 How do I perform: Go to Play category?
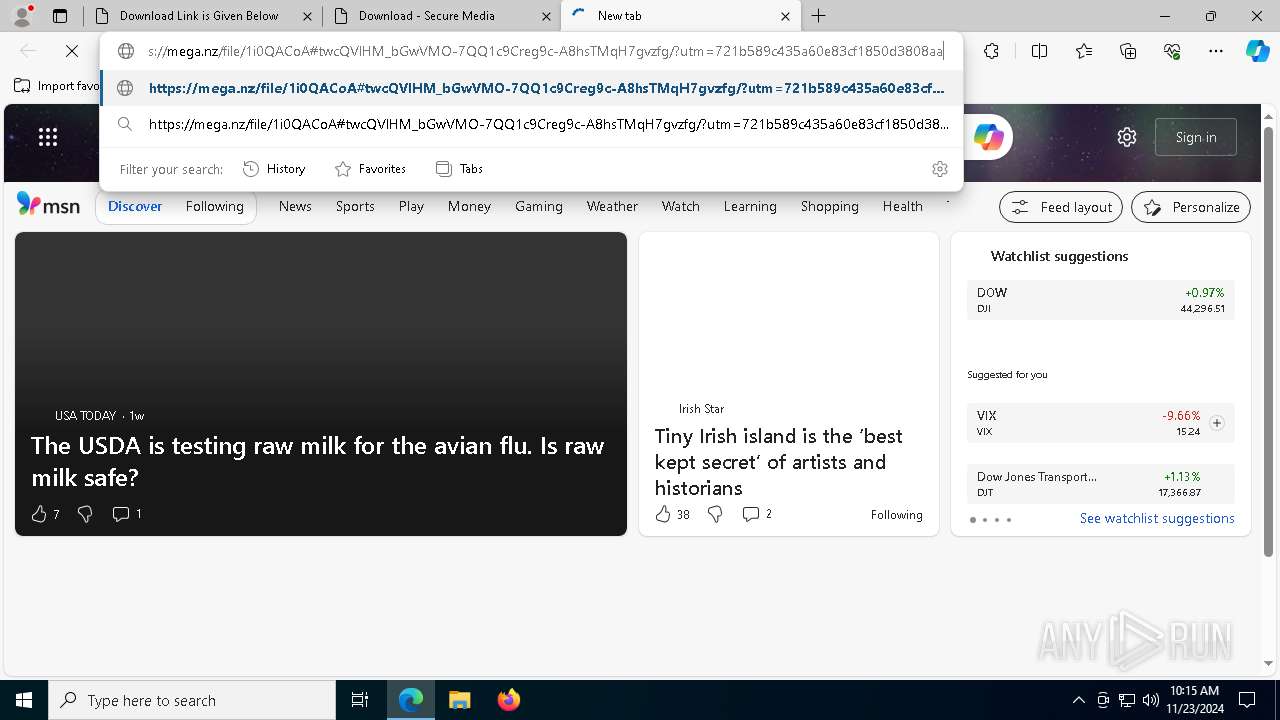pos(411,206)
